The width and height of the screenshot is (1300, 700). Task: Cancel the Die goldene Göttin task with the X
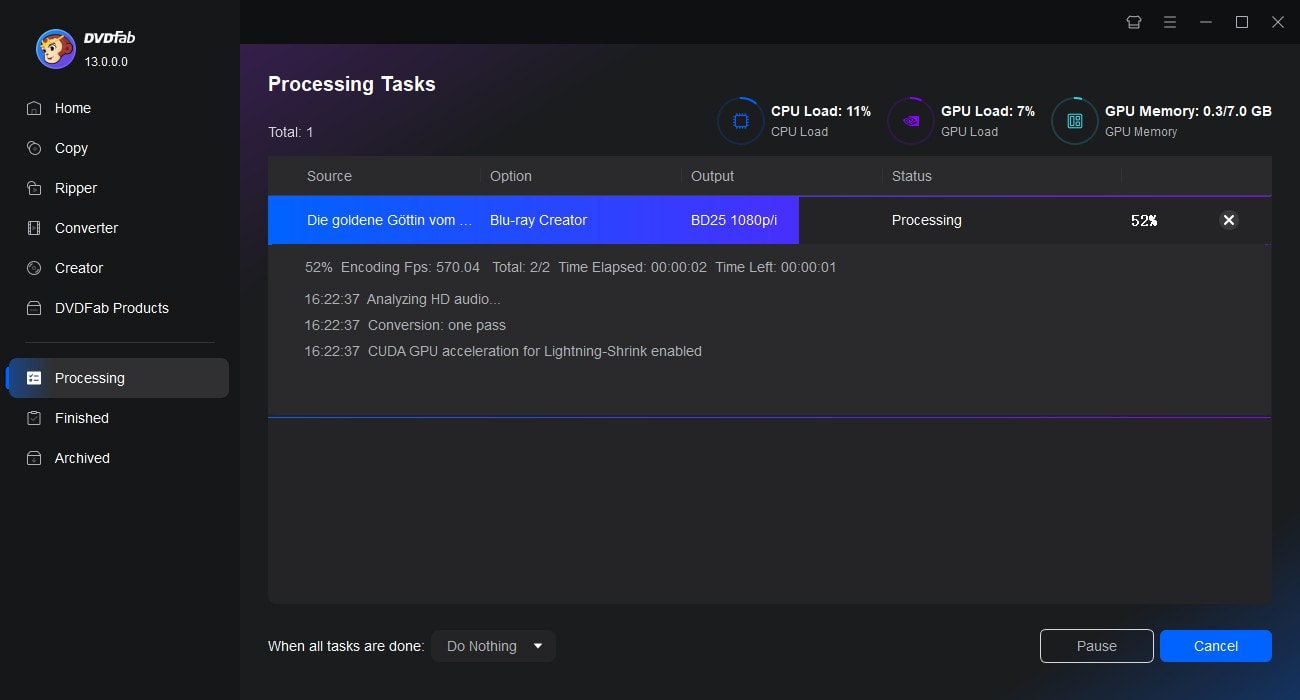click(x=1229, y=220)
